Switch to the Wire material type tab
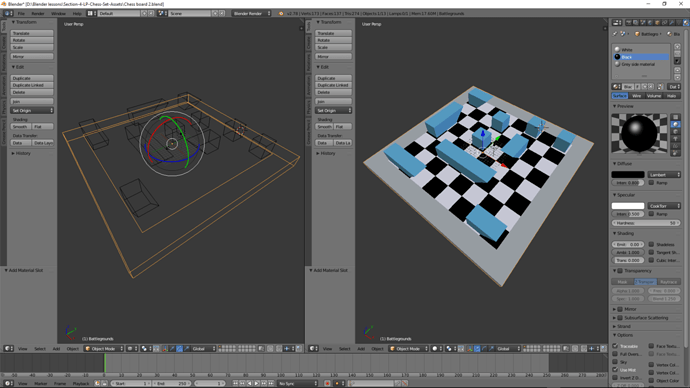This screenshot has width=690, height=388. coord(637,95)
